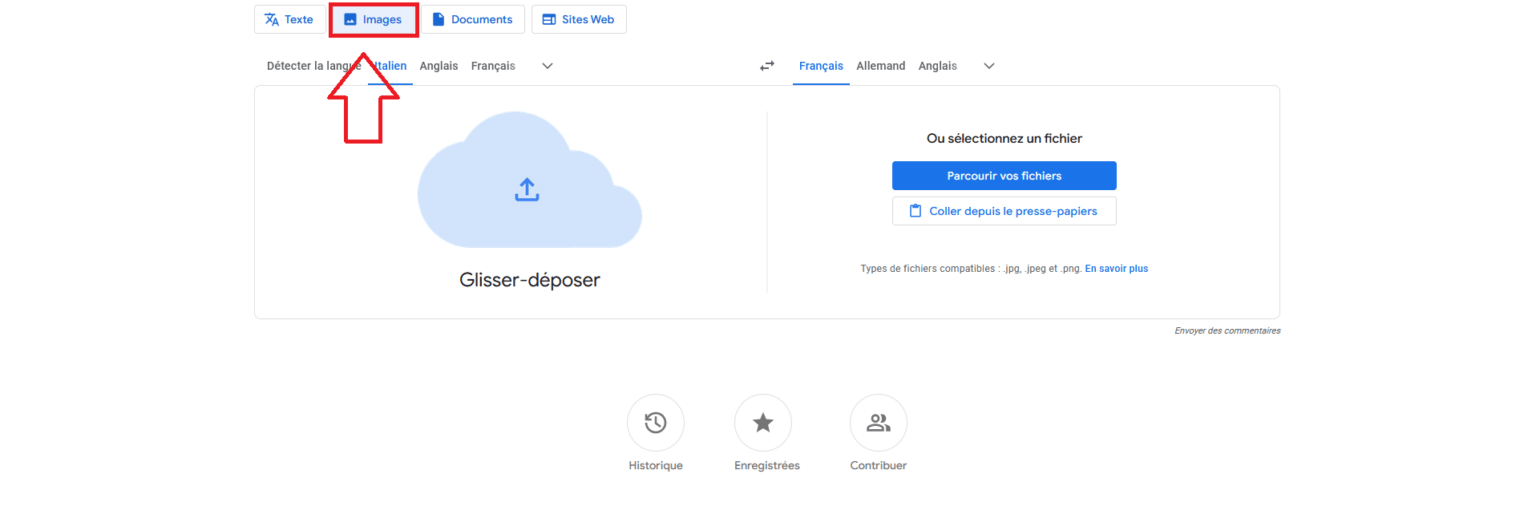Switch to the Sites Web tab
The height and width of the screenshot is (531, 1536).
pos(578,20)
